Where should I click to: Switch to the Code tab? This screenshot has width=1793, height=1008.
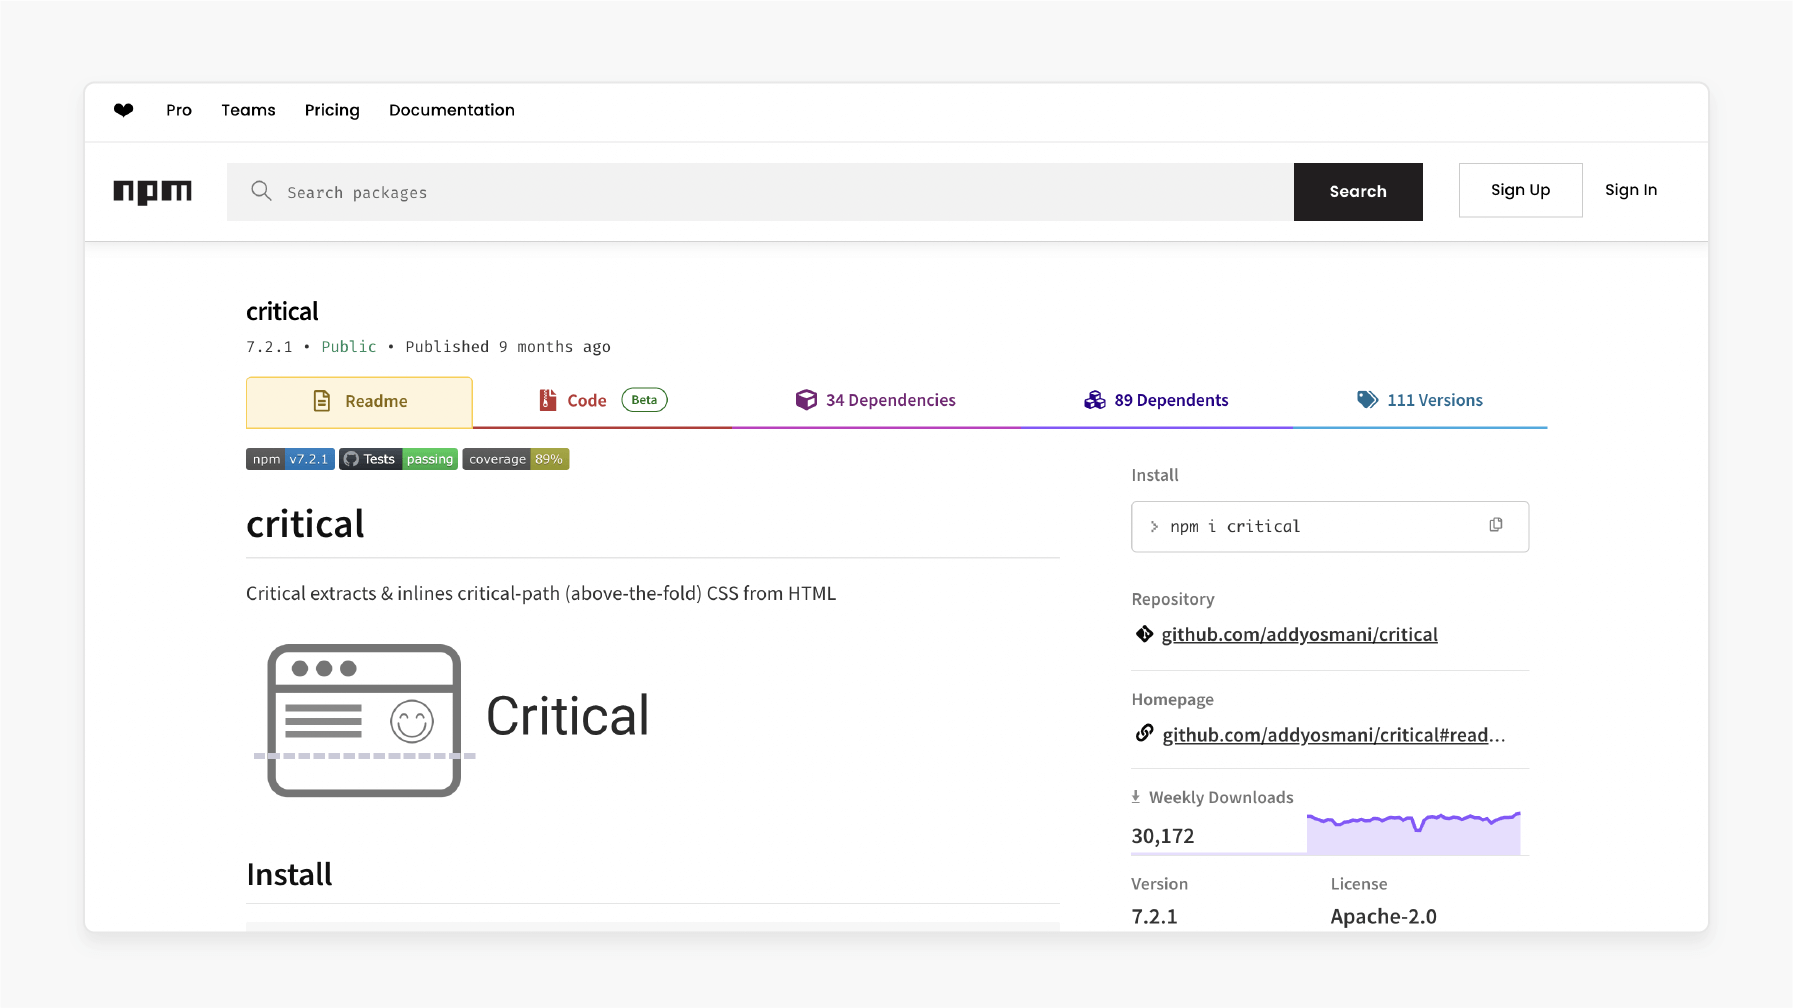point(602,401)
